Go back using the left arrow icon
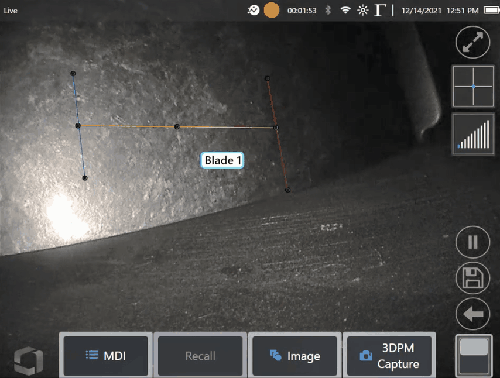The image size is (500, 378). [x=473, y=314]
